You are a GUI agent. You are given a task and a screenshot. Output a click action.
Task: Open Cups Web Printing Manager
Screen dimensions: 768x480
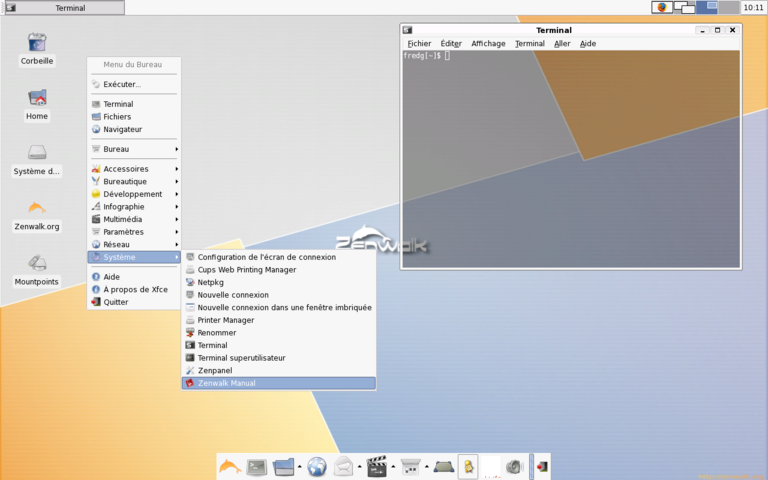point(279,270)
